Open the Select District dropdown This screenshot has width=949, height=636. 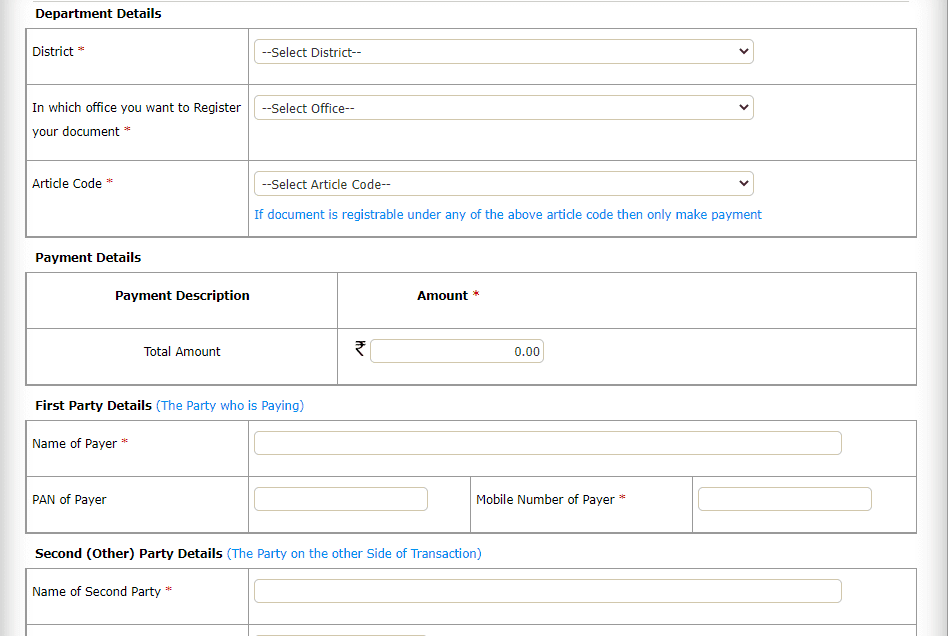click(x=503, y=52)
